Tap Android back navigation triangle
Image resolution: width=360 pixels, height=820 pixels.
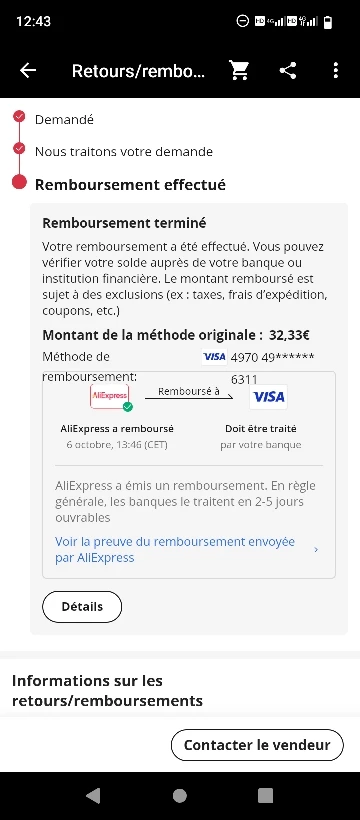93,795
